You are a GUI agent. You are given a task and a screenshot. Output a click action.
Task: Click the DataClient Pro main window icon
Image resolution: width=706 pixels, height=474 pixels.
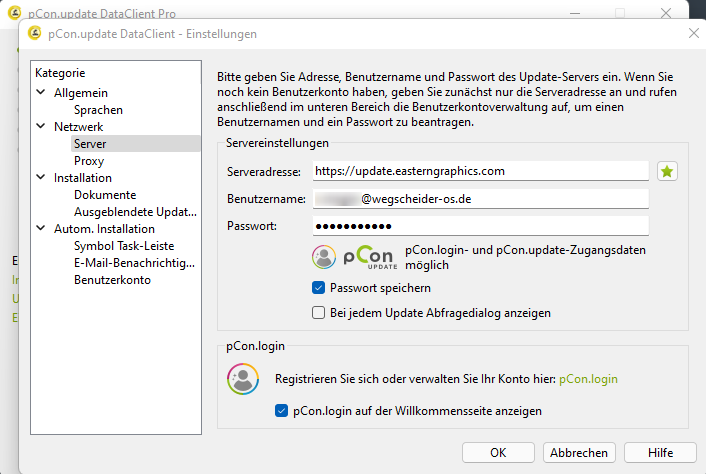[15, 13]
